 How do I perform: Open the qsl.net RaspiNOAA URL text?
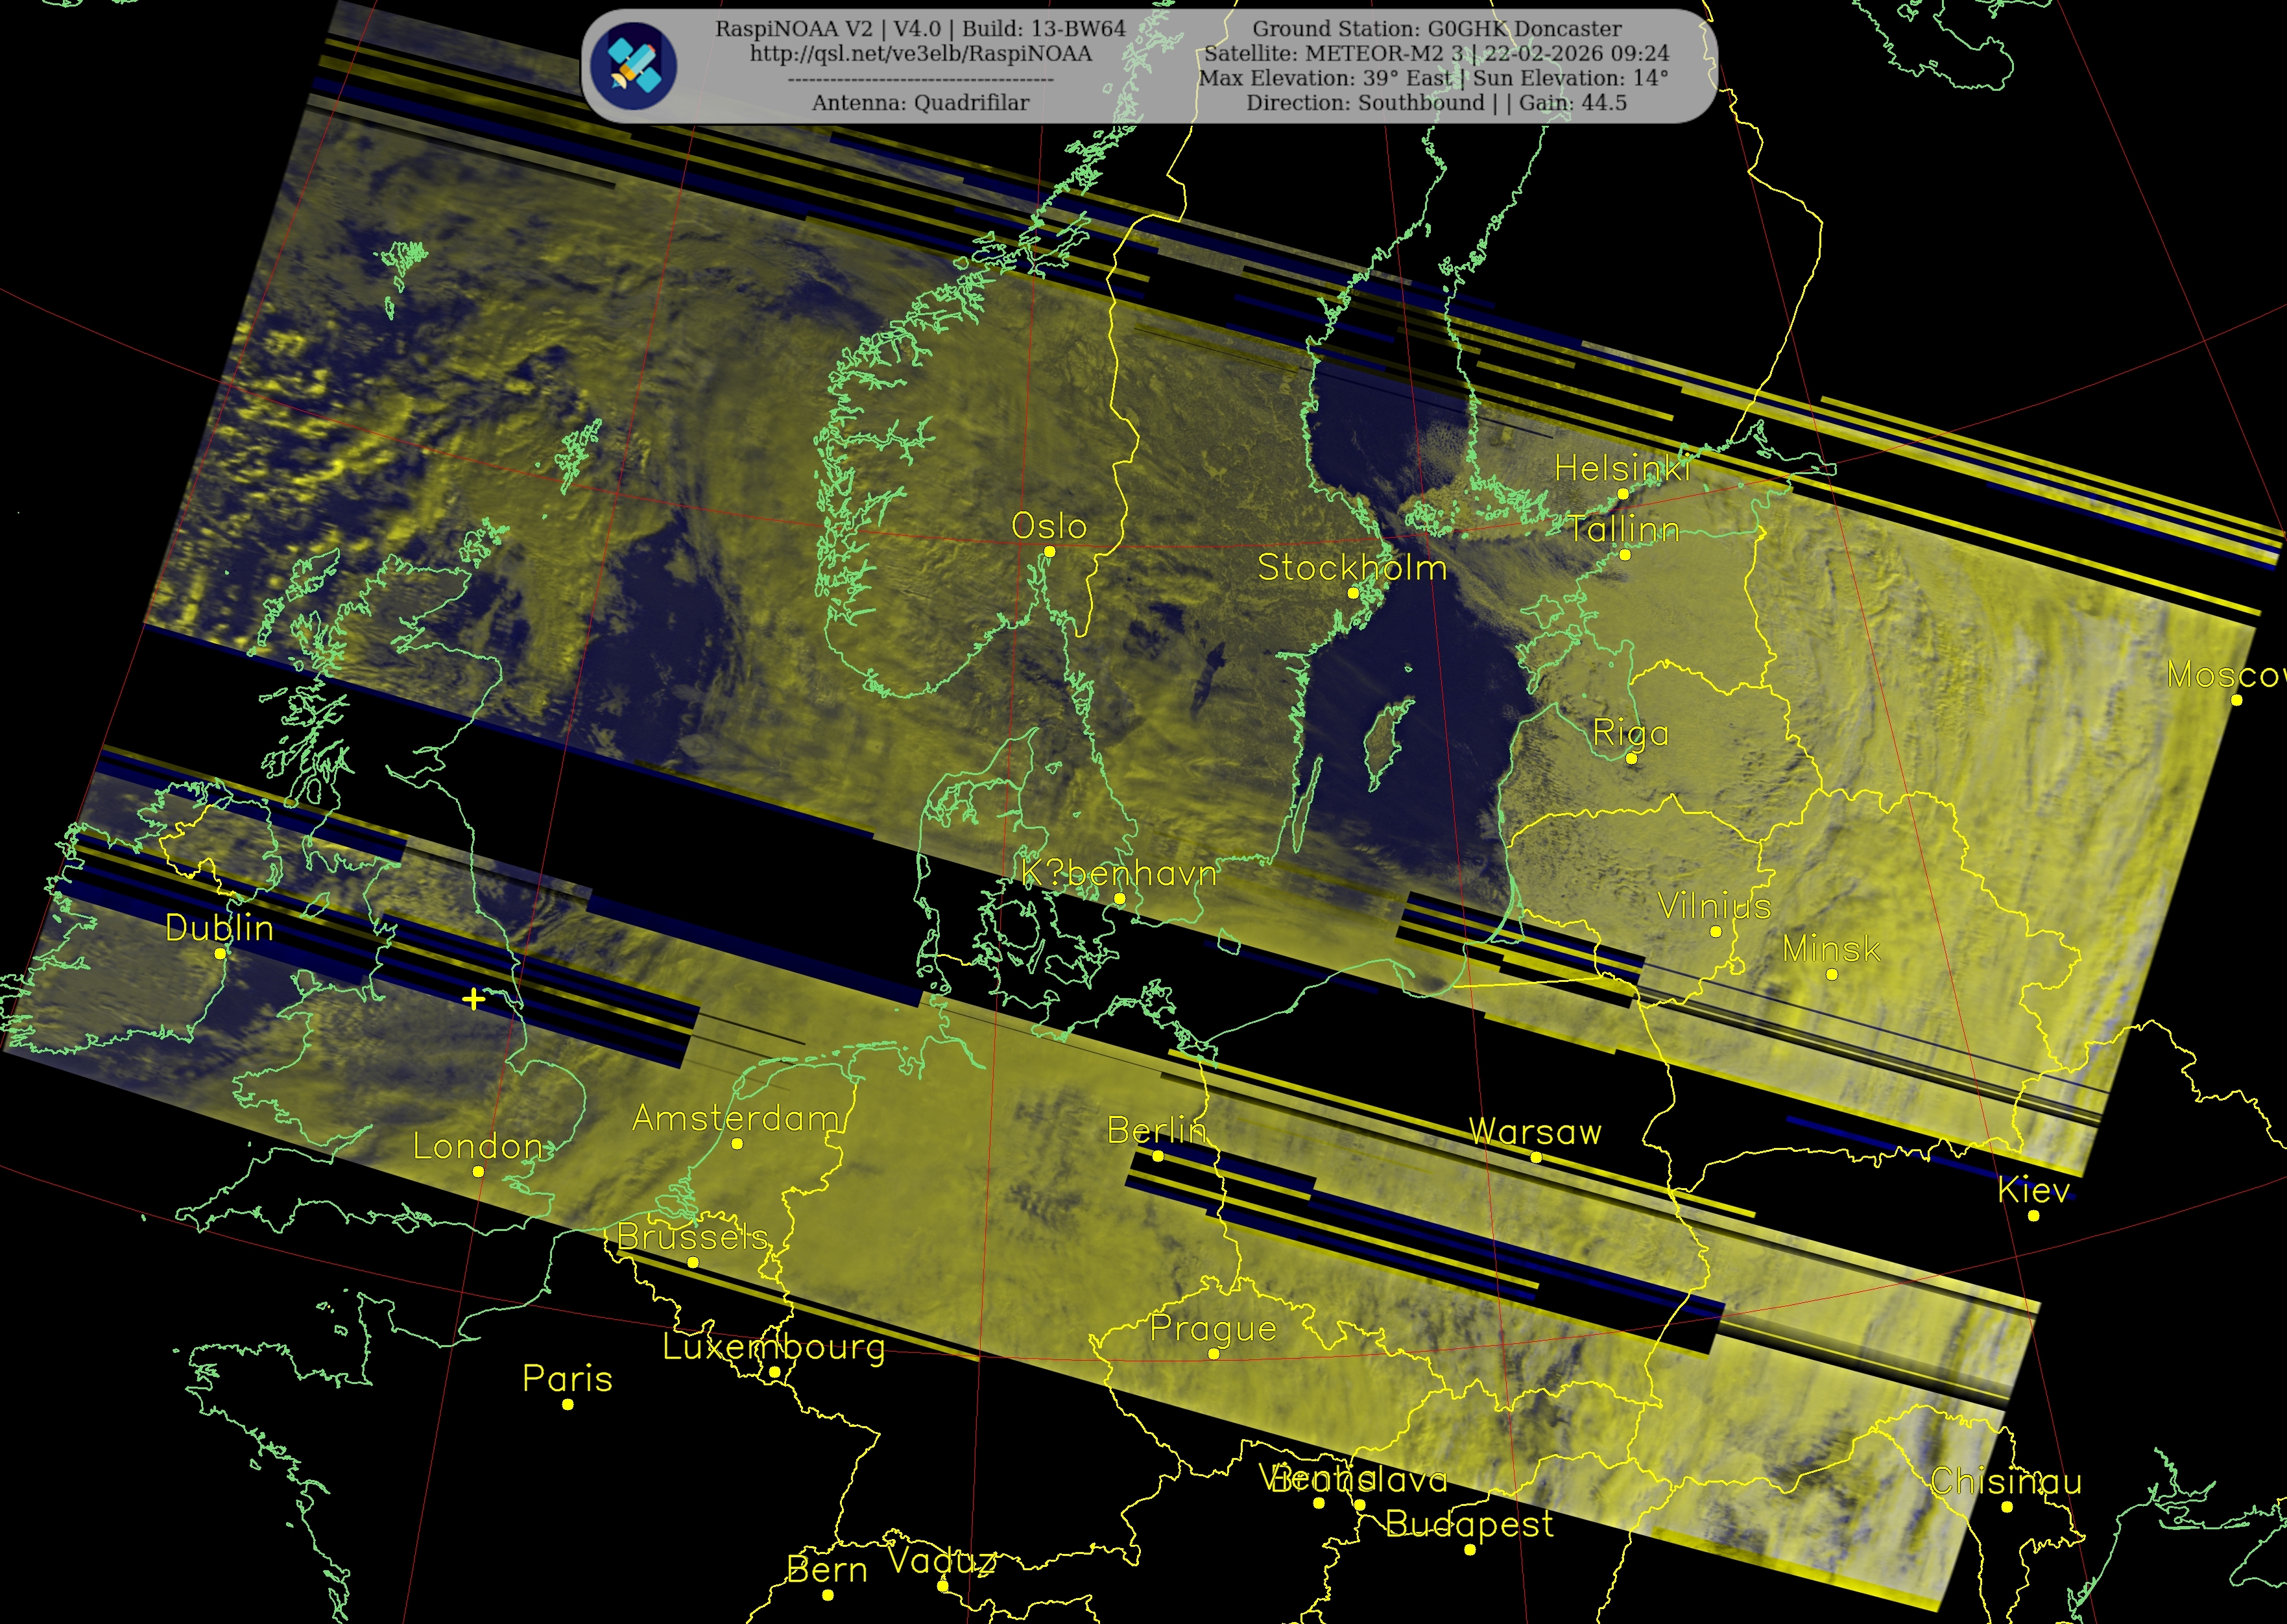[x=920, y=54]
